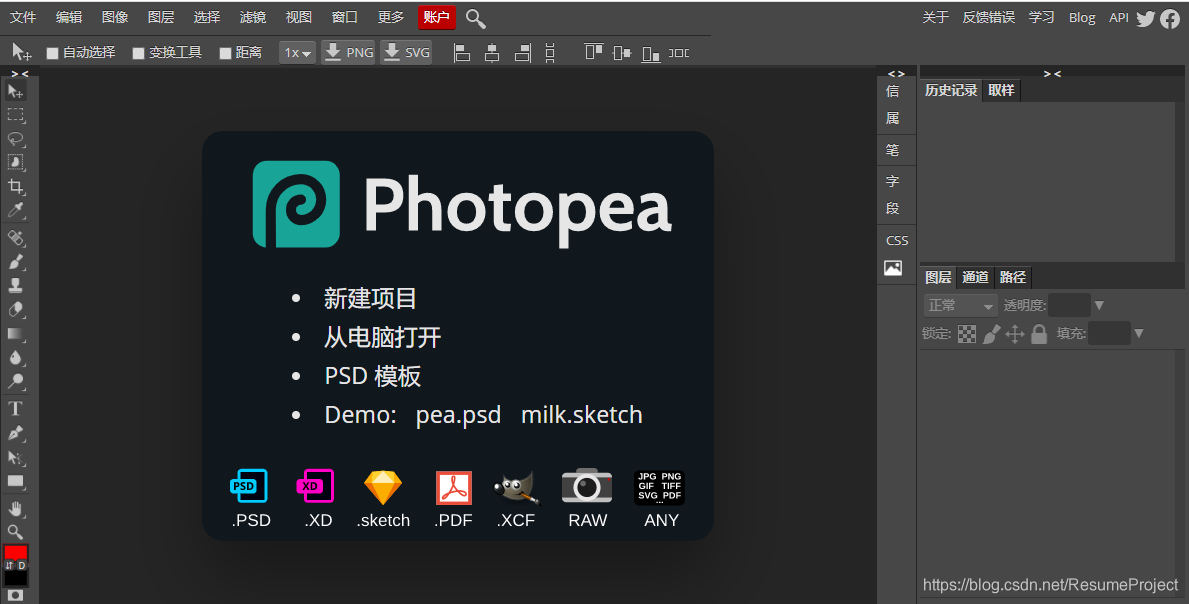
Task: Open the 填充 fill arrow
Action: 1138,333
